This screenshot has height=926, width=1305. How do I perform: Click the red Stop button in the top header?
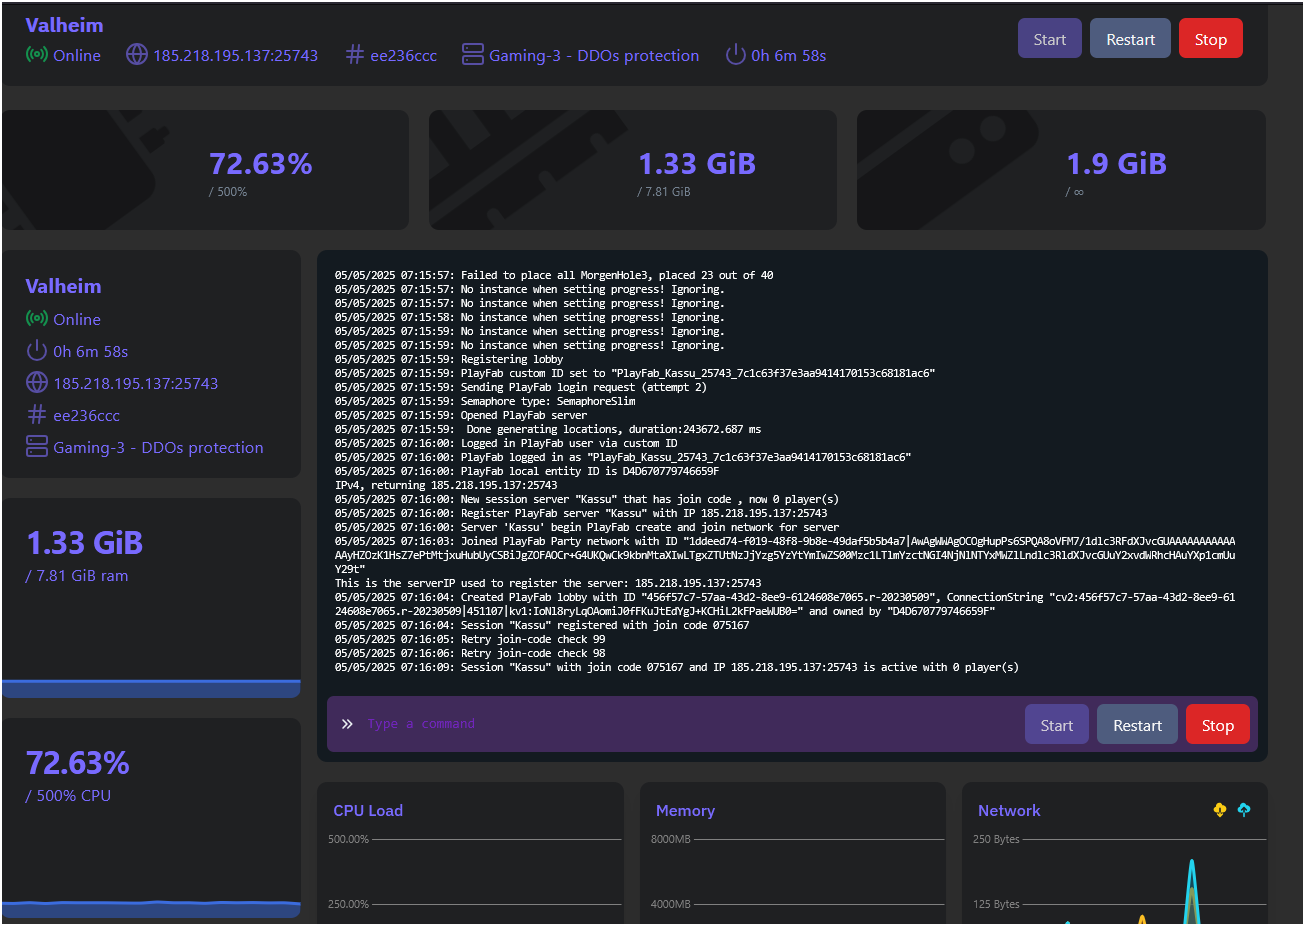tap(1210, 39)
